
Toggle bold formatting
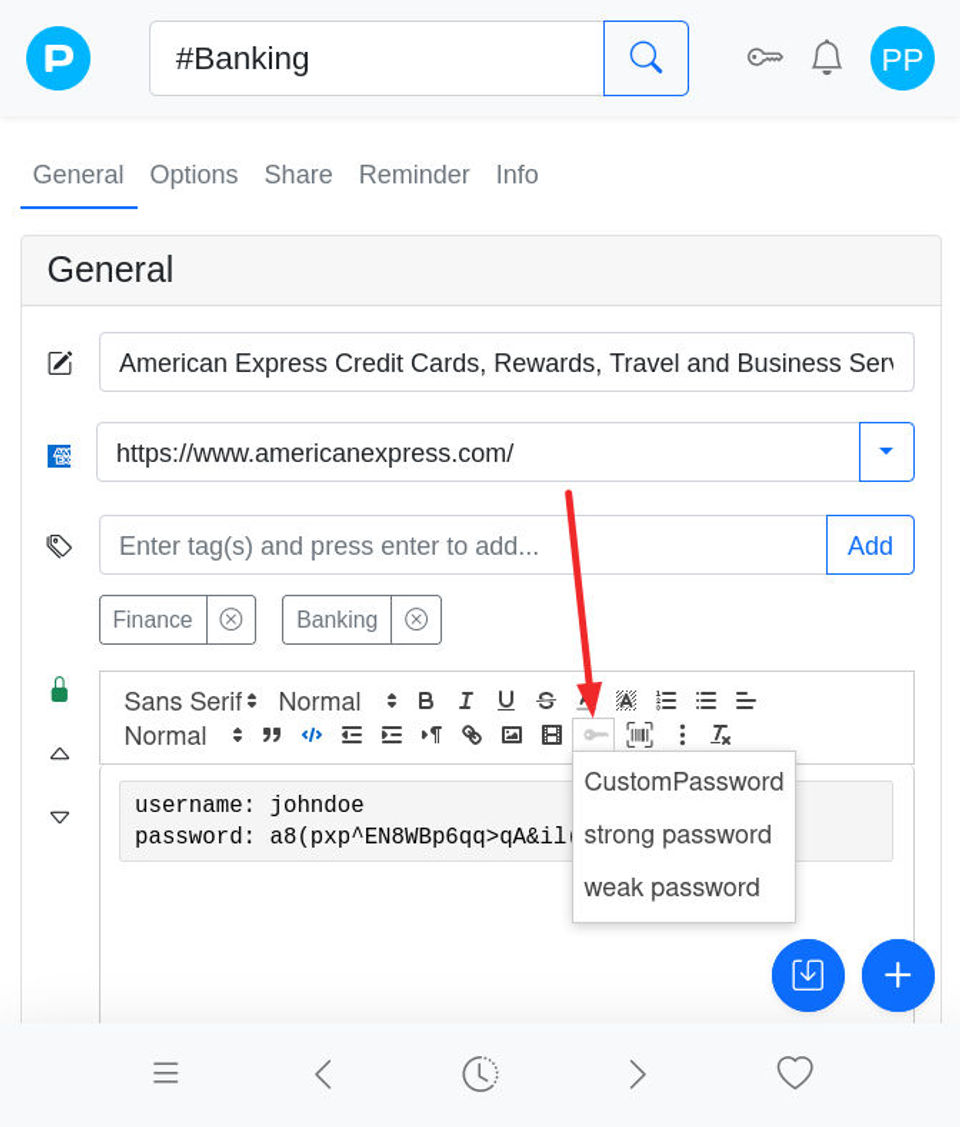pyautogui.click(x=425, y=701)
